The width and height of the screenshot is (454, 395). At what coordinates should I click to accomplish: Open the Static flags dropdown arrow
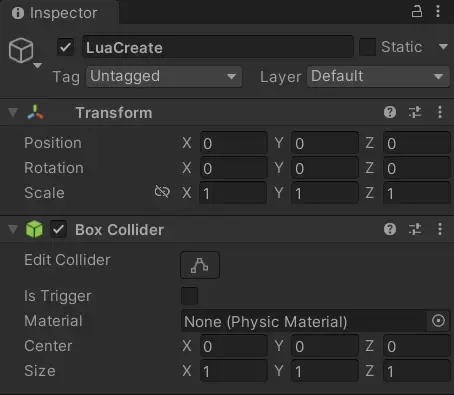pyautogui.click(x=443, y=47)
